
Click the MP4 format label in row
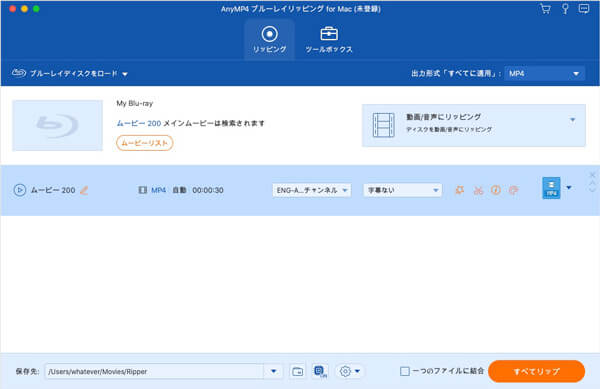coord(158,190)
